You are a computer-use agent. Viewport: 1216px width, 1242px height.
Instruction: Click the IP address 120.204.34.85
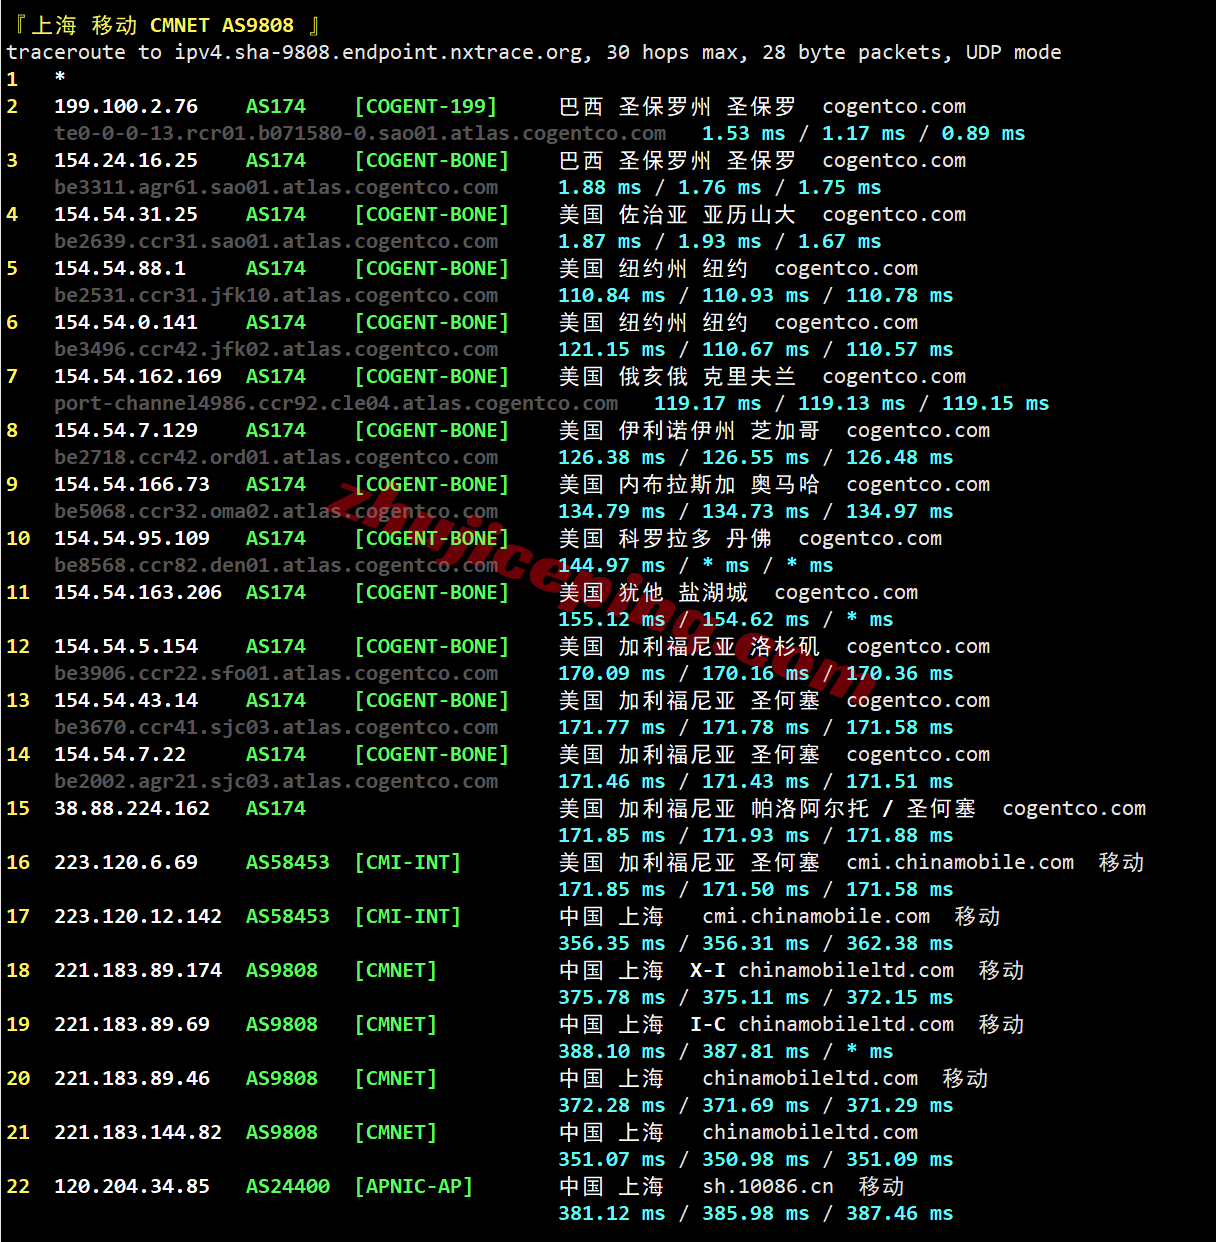pyautogui.click(x=132, y=1187)
